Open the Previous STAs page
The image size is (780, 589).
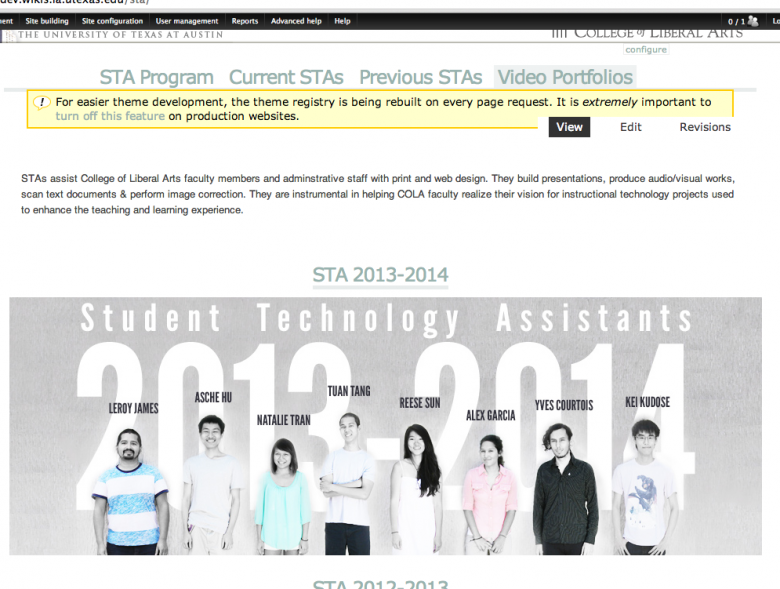420,77
